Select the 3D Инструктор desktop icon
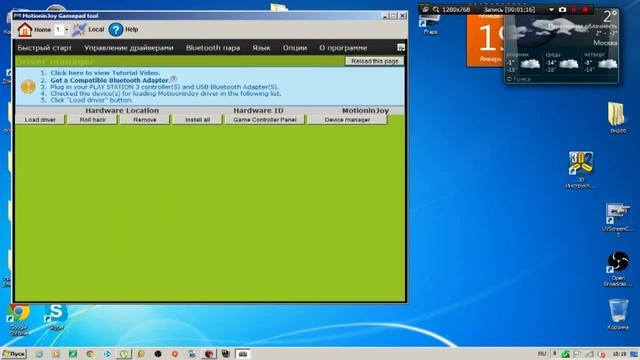 [580, 170]
